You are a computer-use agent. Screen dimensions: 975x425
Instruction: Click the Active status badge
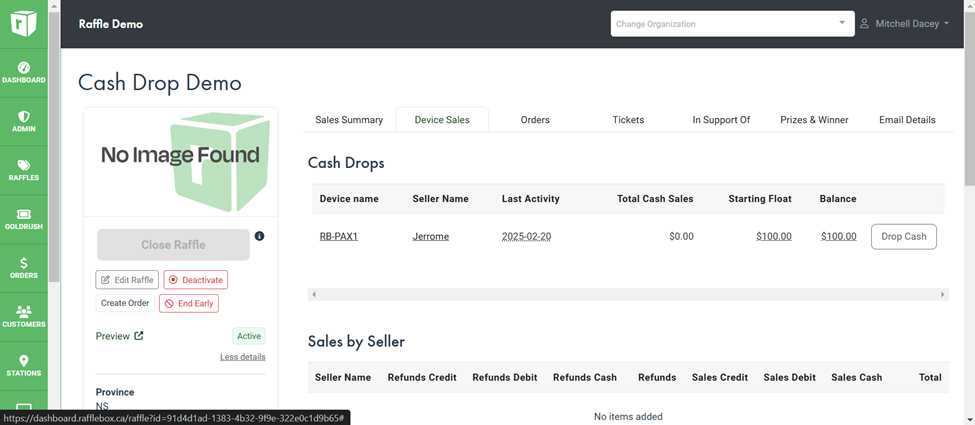(249, 336)
